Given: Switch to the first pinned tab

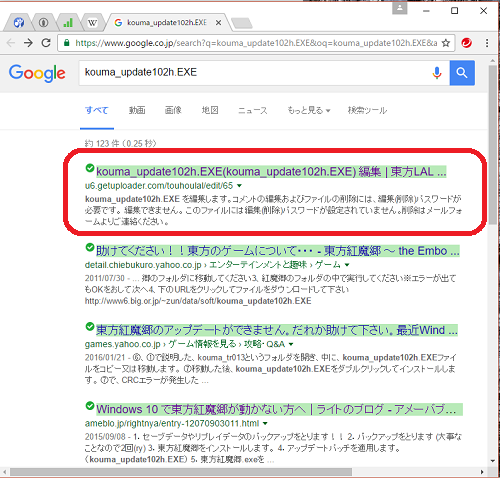Looking at the screenshot, I should pos(19,23).
